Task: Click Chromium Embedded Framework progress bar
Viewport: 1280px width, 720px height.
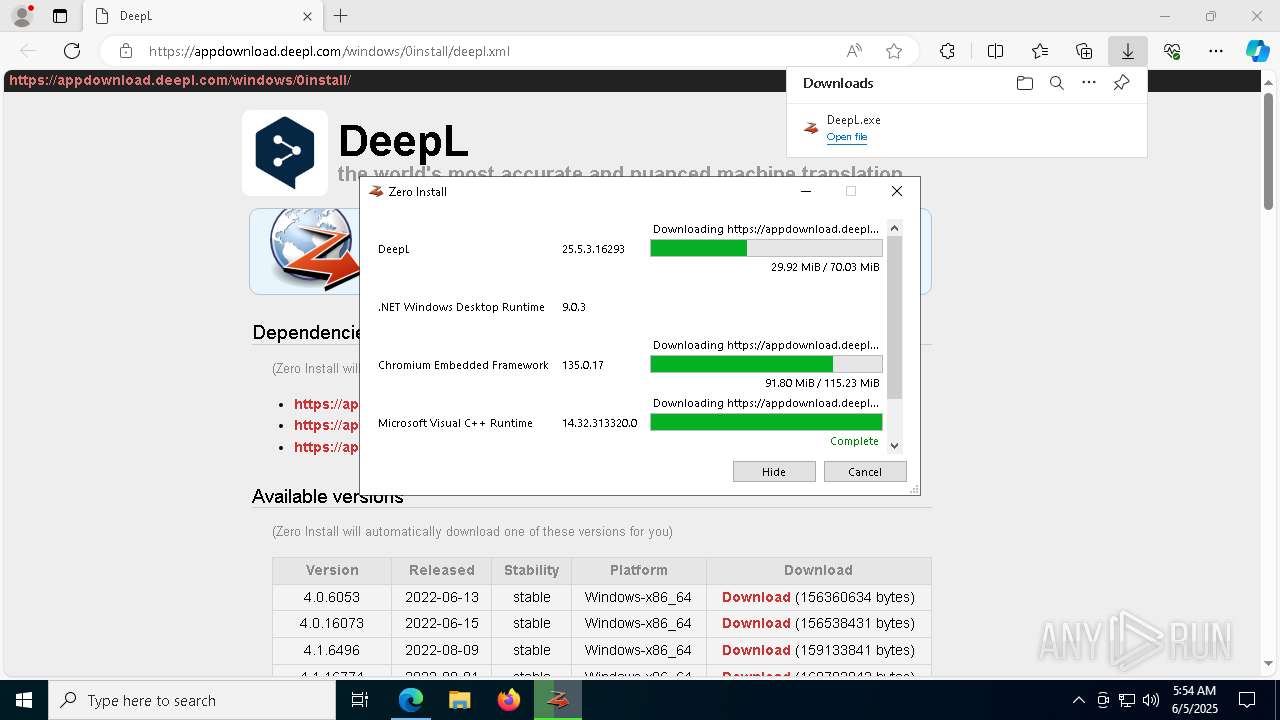Action: pos(766,364)
